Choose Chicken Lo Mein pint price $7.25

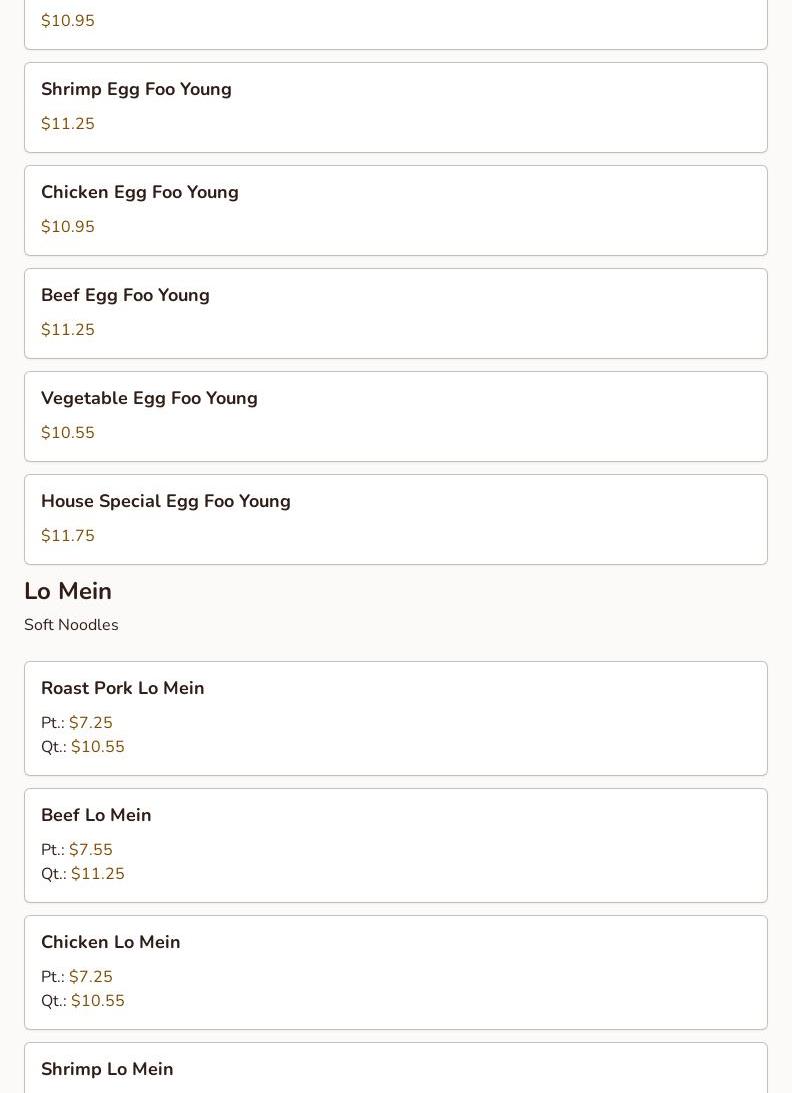click(x=90, y=977)
